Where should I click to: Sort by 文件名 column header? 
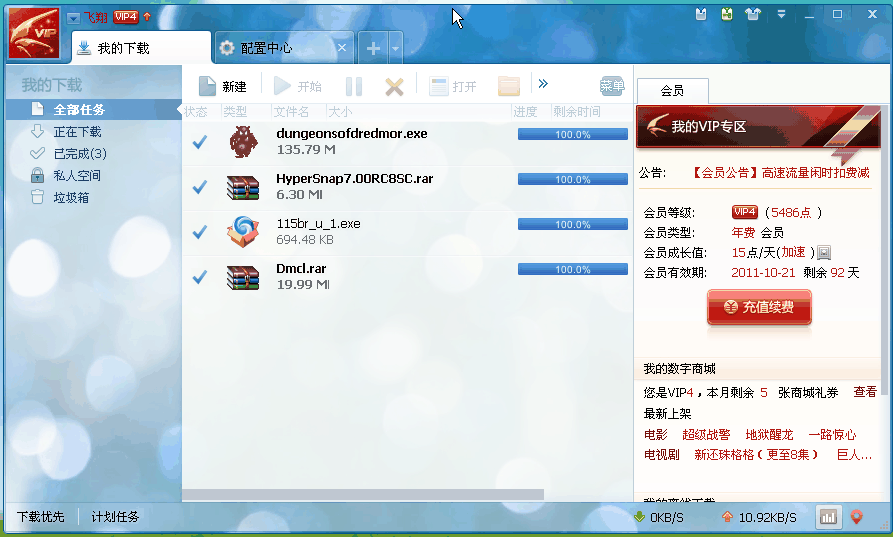[291, 112]
